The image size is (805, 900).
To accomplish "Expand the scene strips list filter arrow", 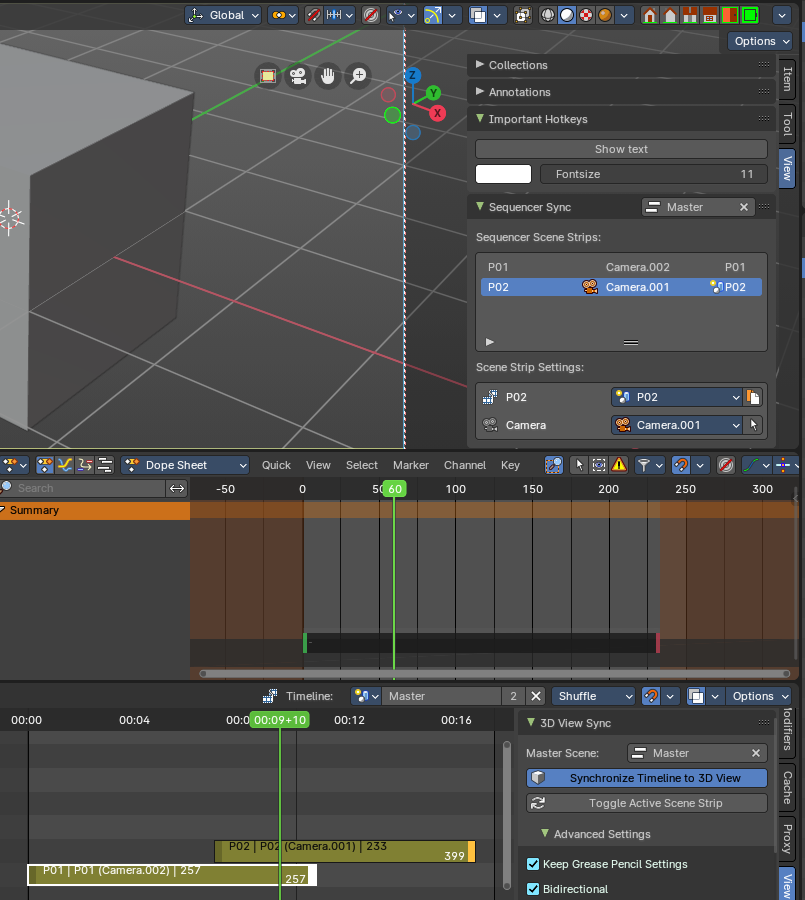I will (490, 342).
